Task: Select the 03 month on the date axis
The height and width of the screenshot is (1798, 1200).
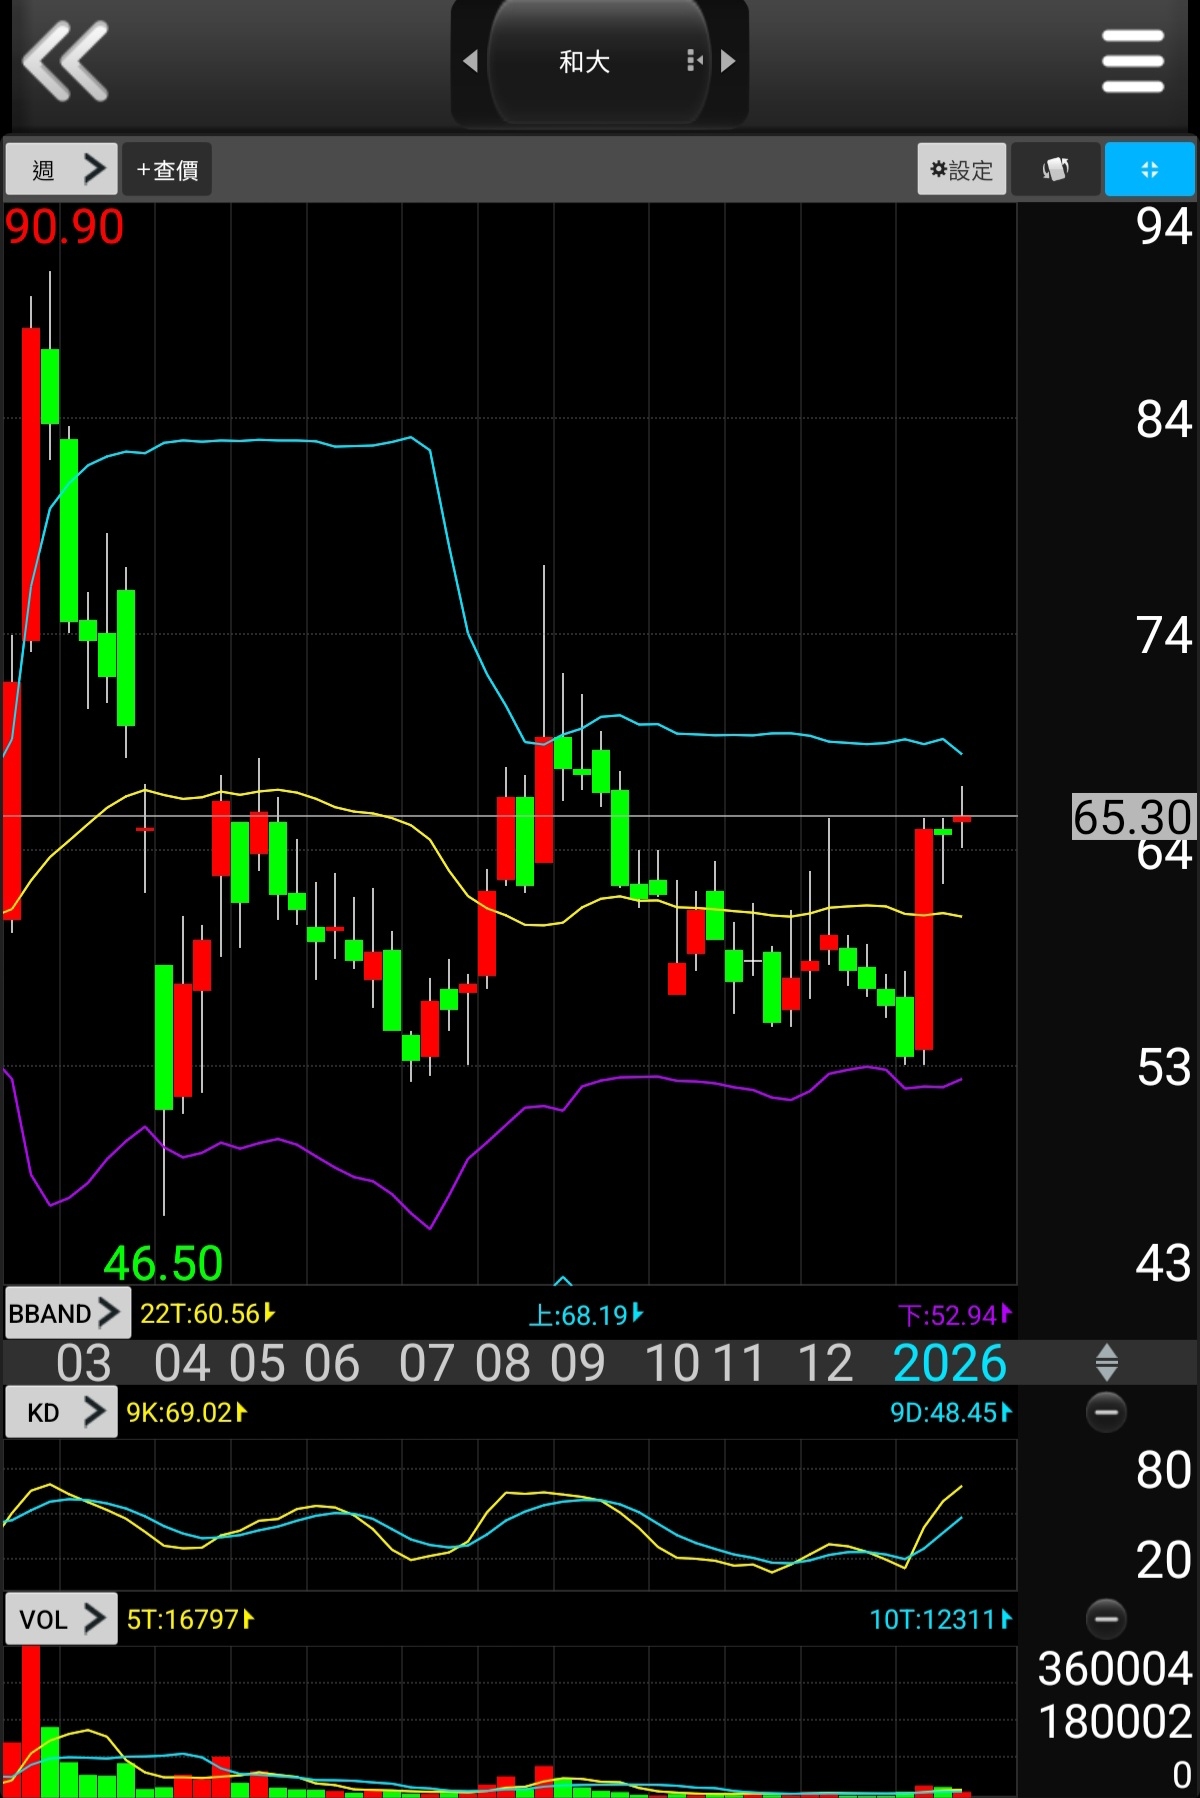Action: tap(84, 1363)
